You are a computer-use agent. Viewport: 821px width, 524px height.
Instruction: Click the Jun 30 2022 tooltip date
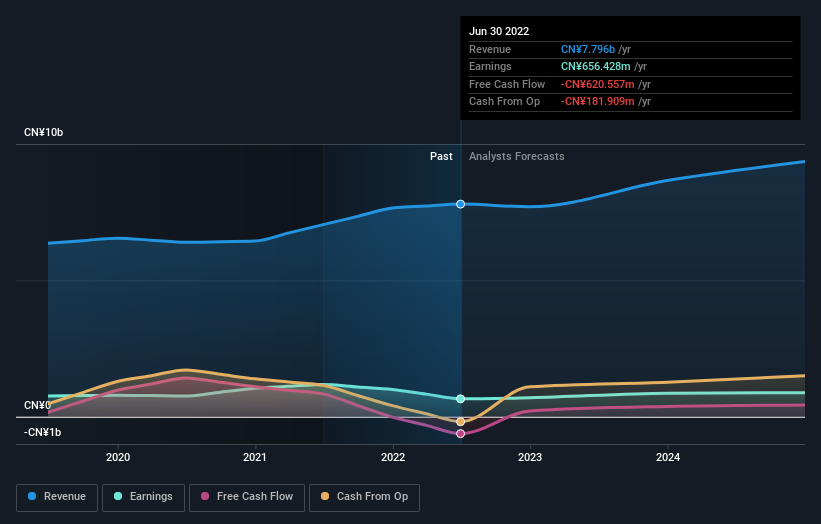tap(499, 31)
